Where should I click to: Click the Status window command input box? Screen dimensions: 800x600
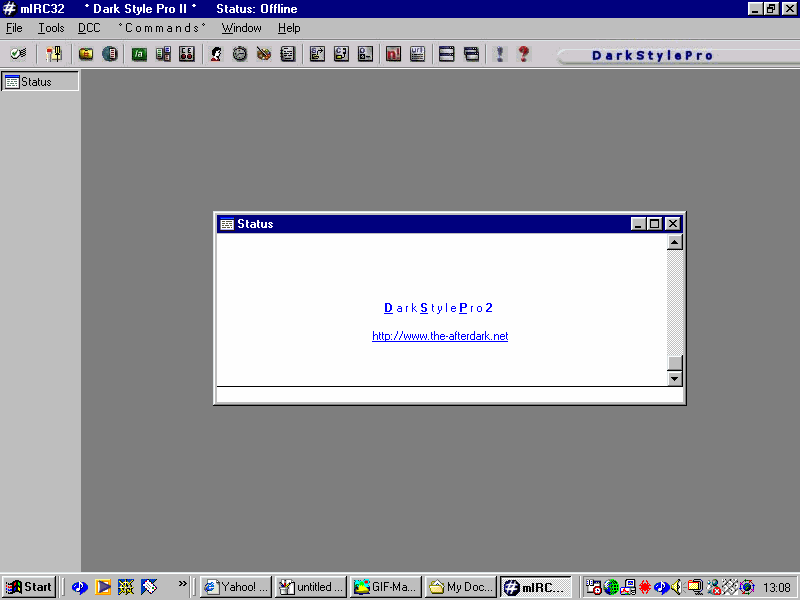pyautogui.click(x=449, y=395)
